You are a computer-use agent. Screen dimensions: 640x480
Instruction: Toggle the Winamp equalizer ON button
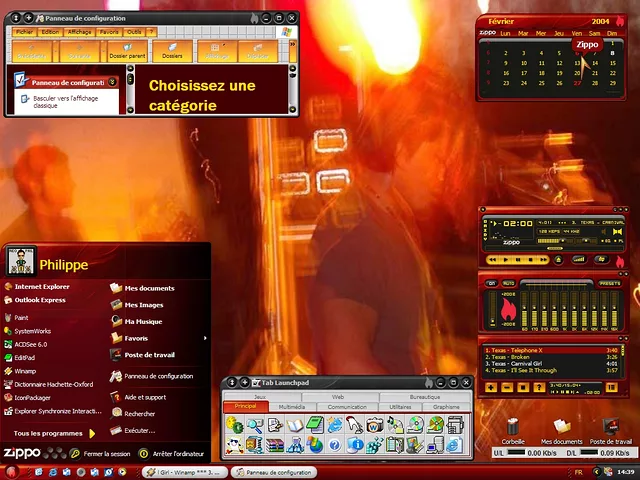pyautogui.click(x=493, y=283)
